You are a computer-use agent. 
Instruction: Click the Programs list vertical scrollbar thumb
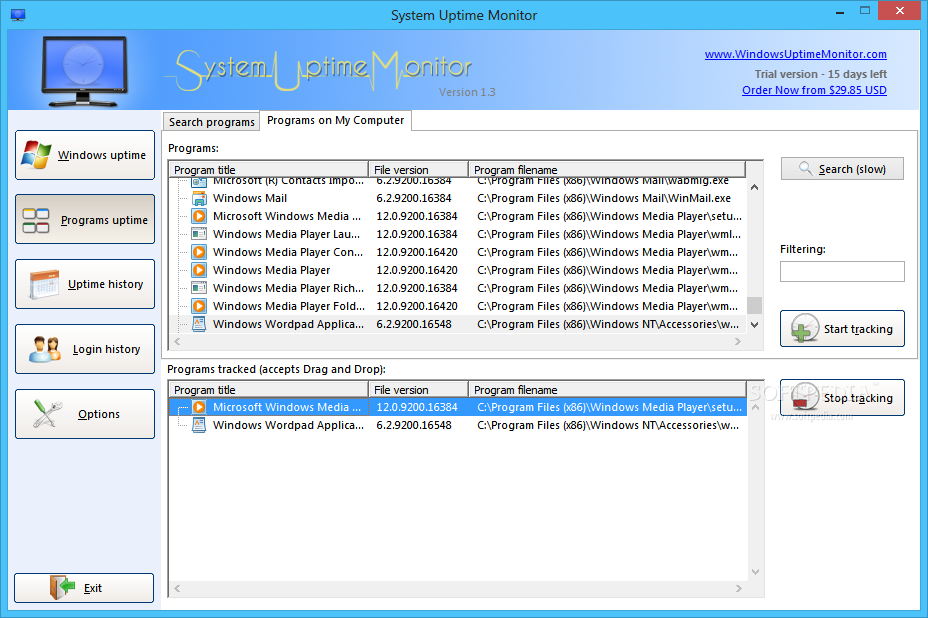(x=755, y=305)
